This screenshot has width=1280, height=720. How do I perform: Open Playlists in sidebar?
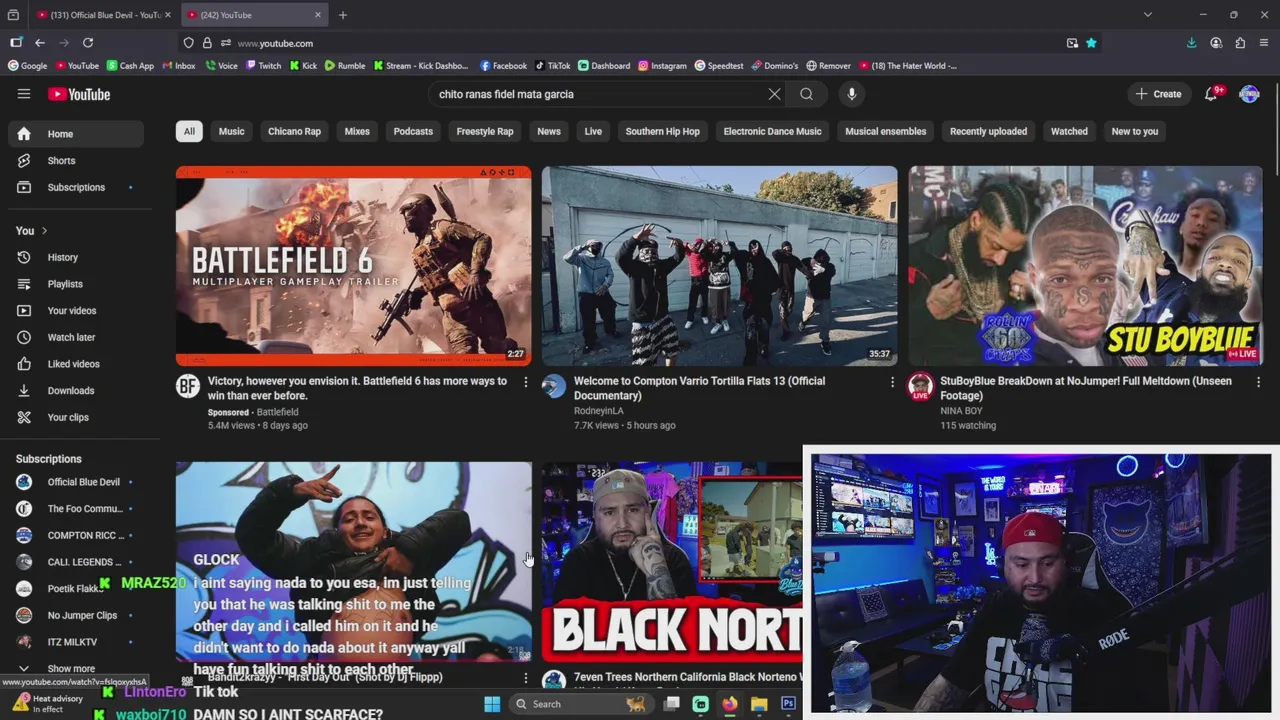[76, 284]
